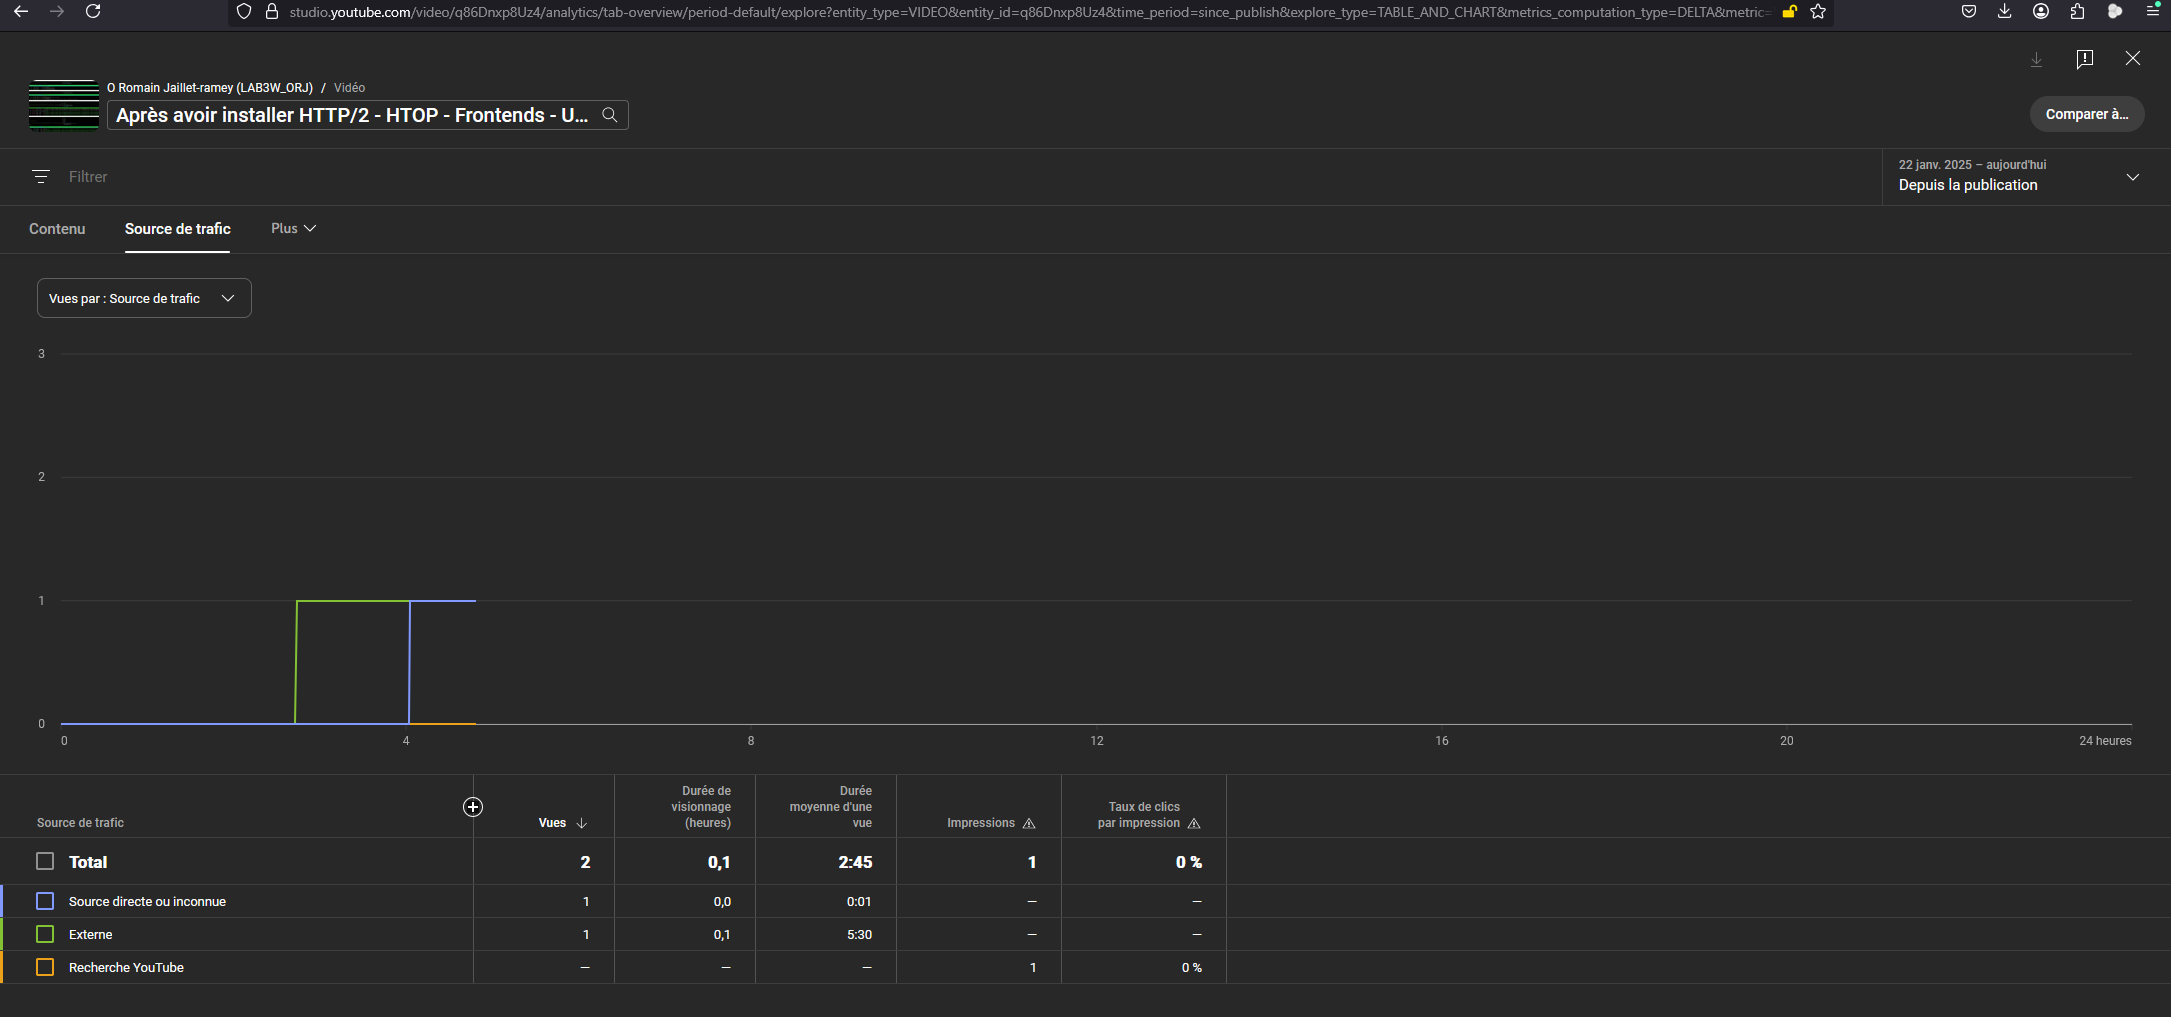The height and width of the screenshot is (1017, 2171).
Task: Click the browser URL address bar
Action: click(x=1030, y=12)
